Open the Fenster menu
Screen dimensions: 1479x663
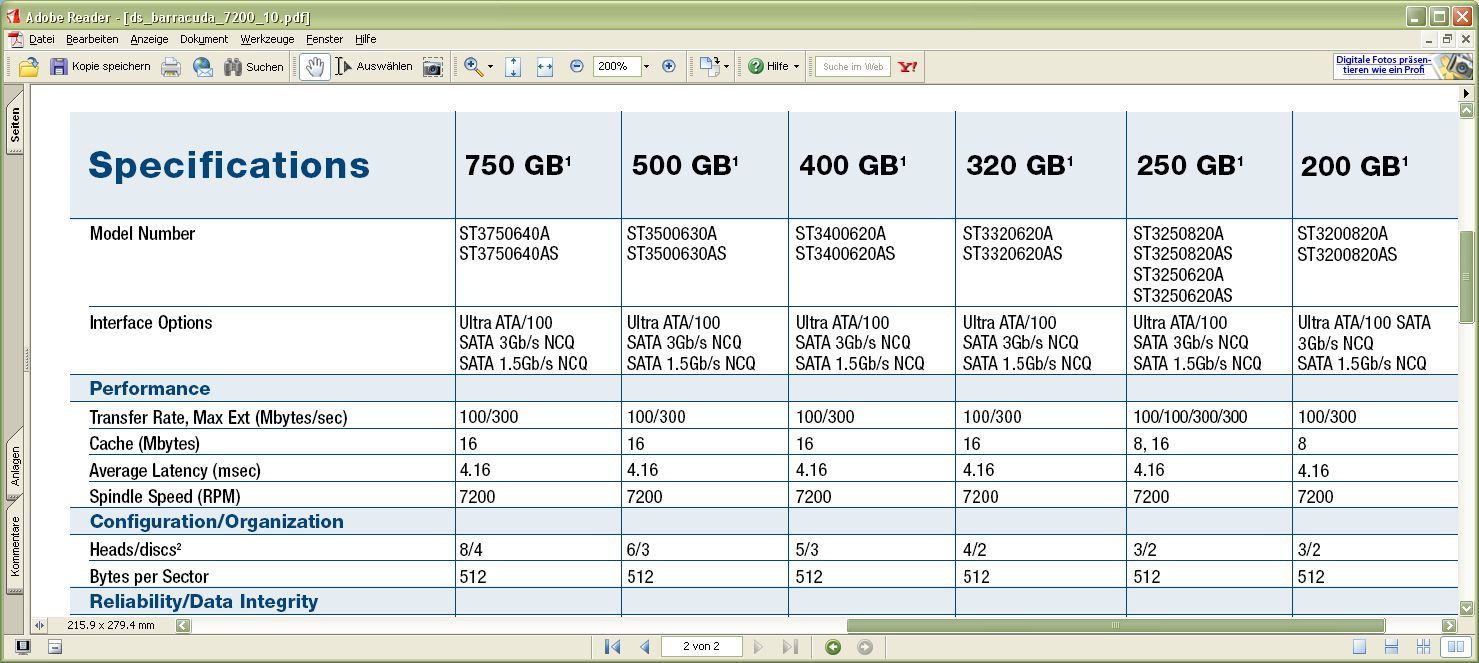click(324, 39)
